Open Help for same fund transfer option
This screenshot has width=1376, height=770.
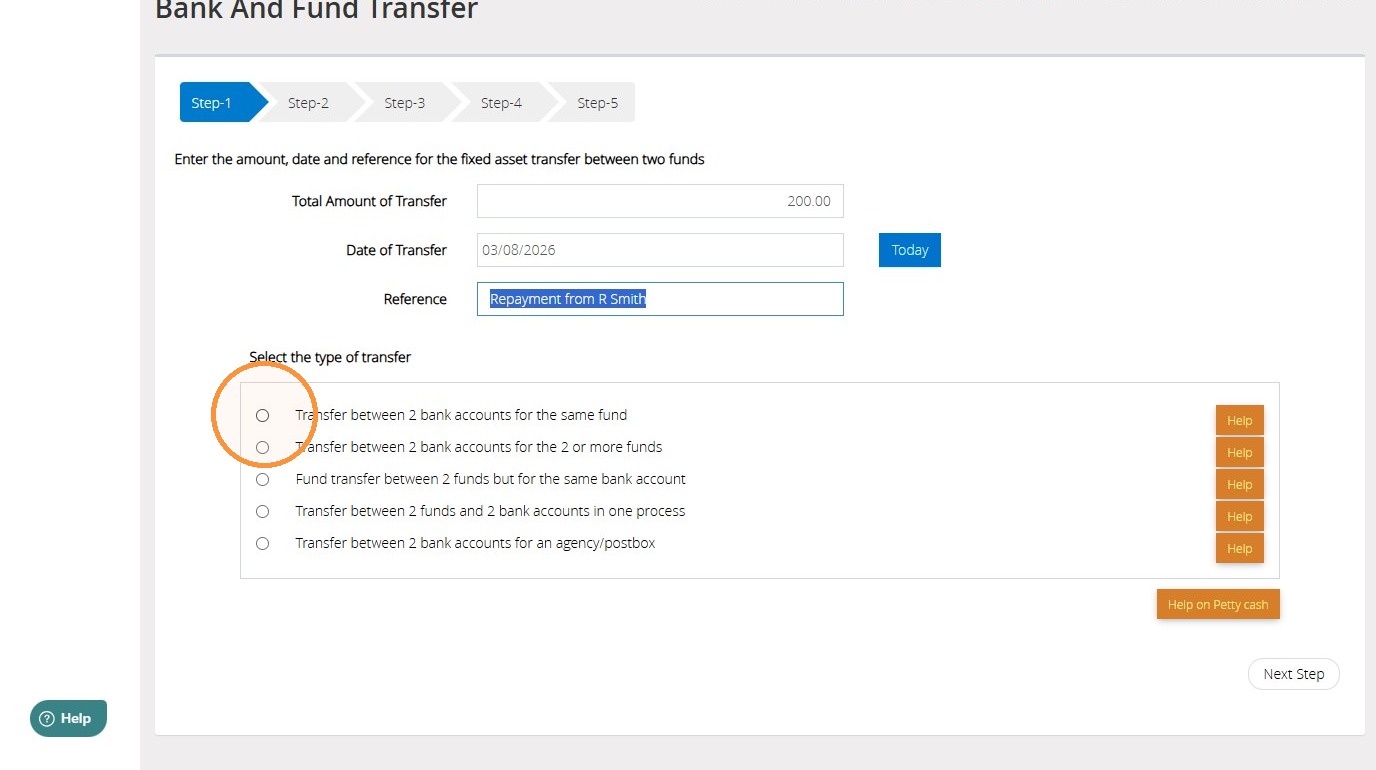pos(1240,420)
